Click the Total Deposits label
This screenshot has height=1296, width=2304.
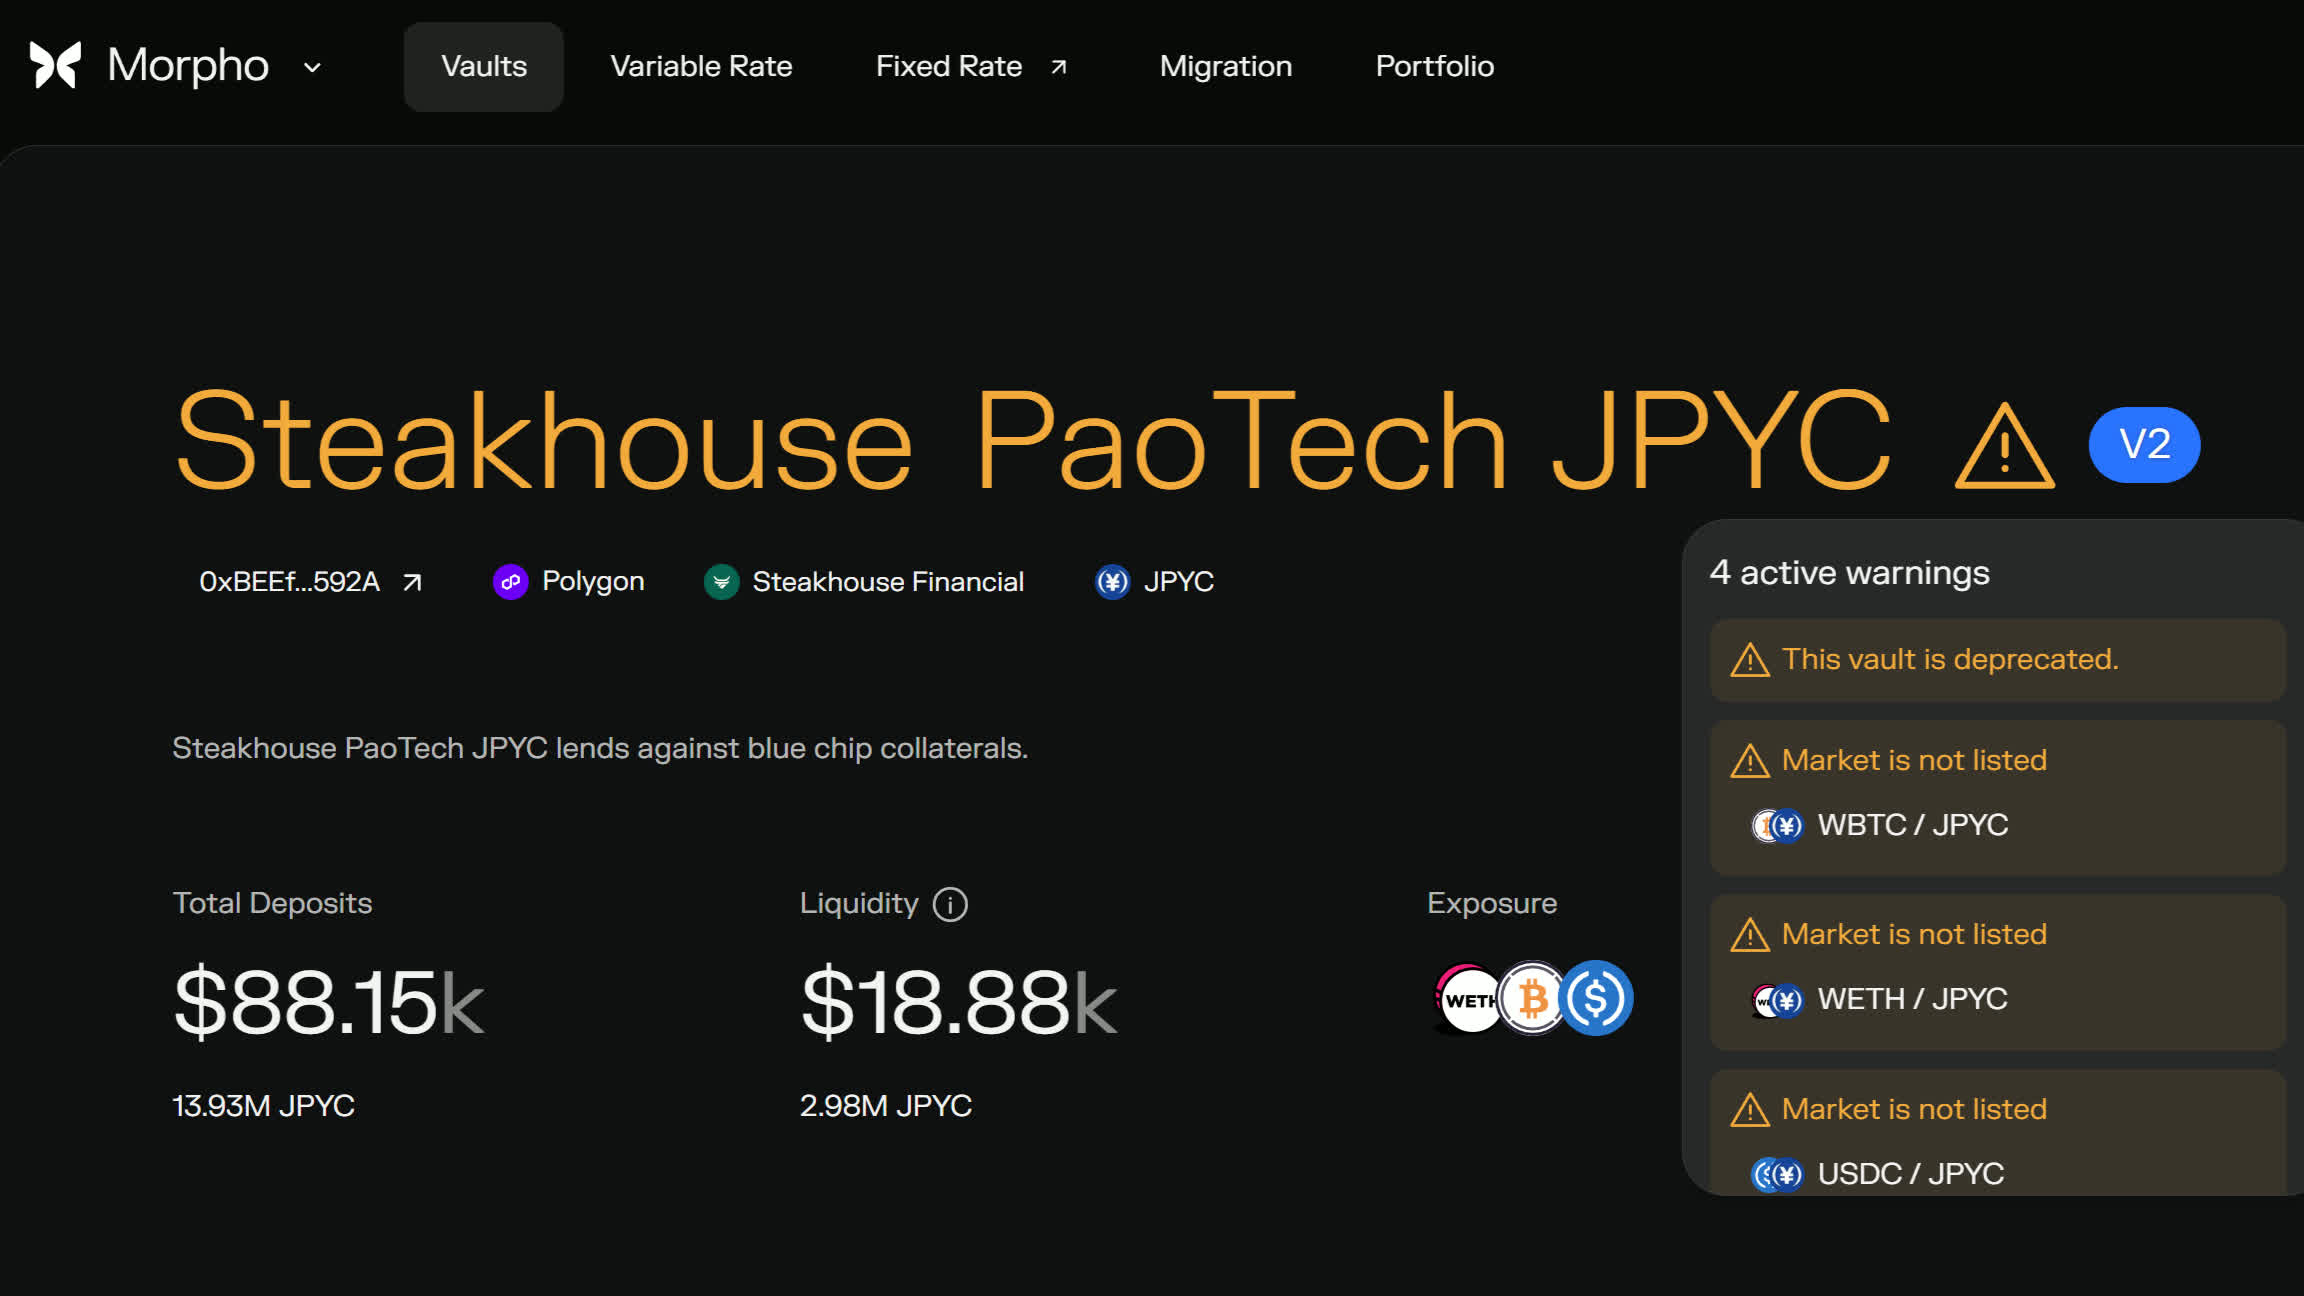272,903
